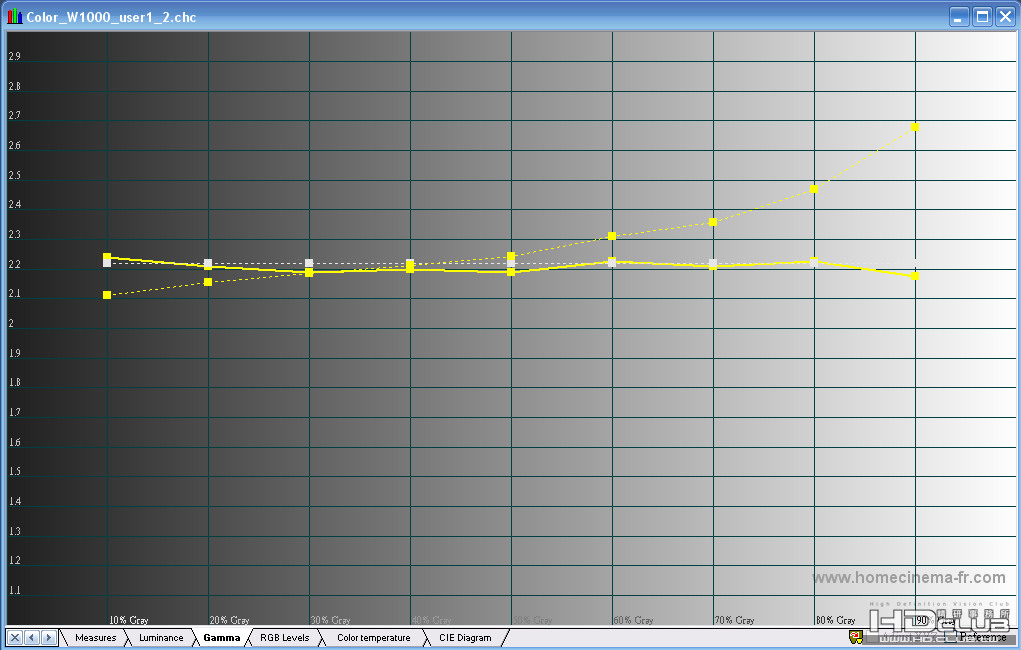Click the previous tab left arrow button

[31, 638]
